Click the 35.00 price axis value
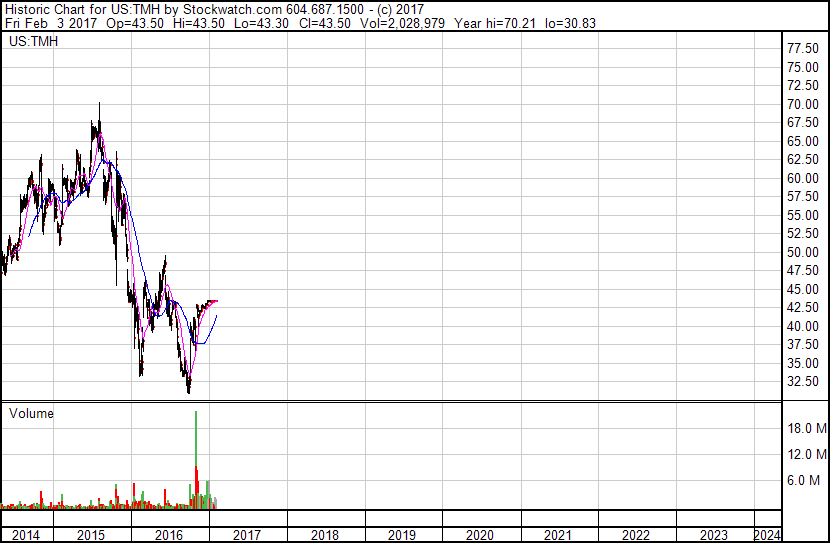 coord(803,364)
